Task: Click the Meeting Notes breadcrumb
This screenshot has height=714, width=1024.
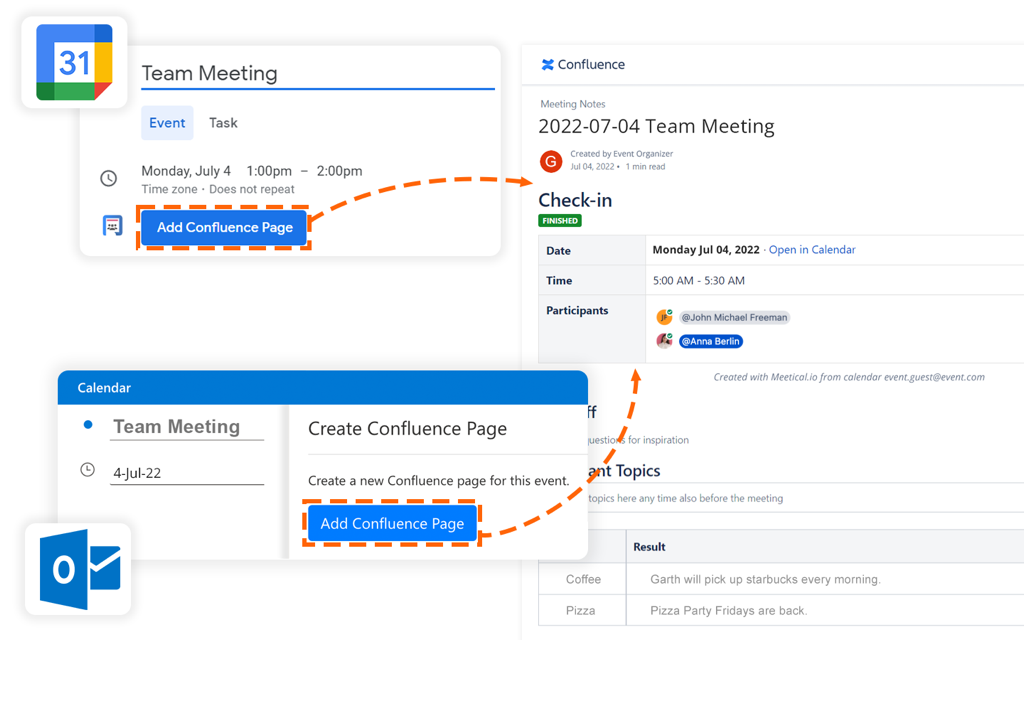Action: pyautogui.click(x=573, y=104)
